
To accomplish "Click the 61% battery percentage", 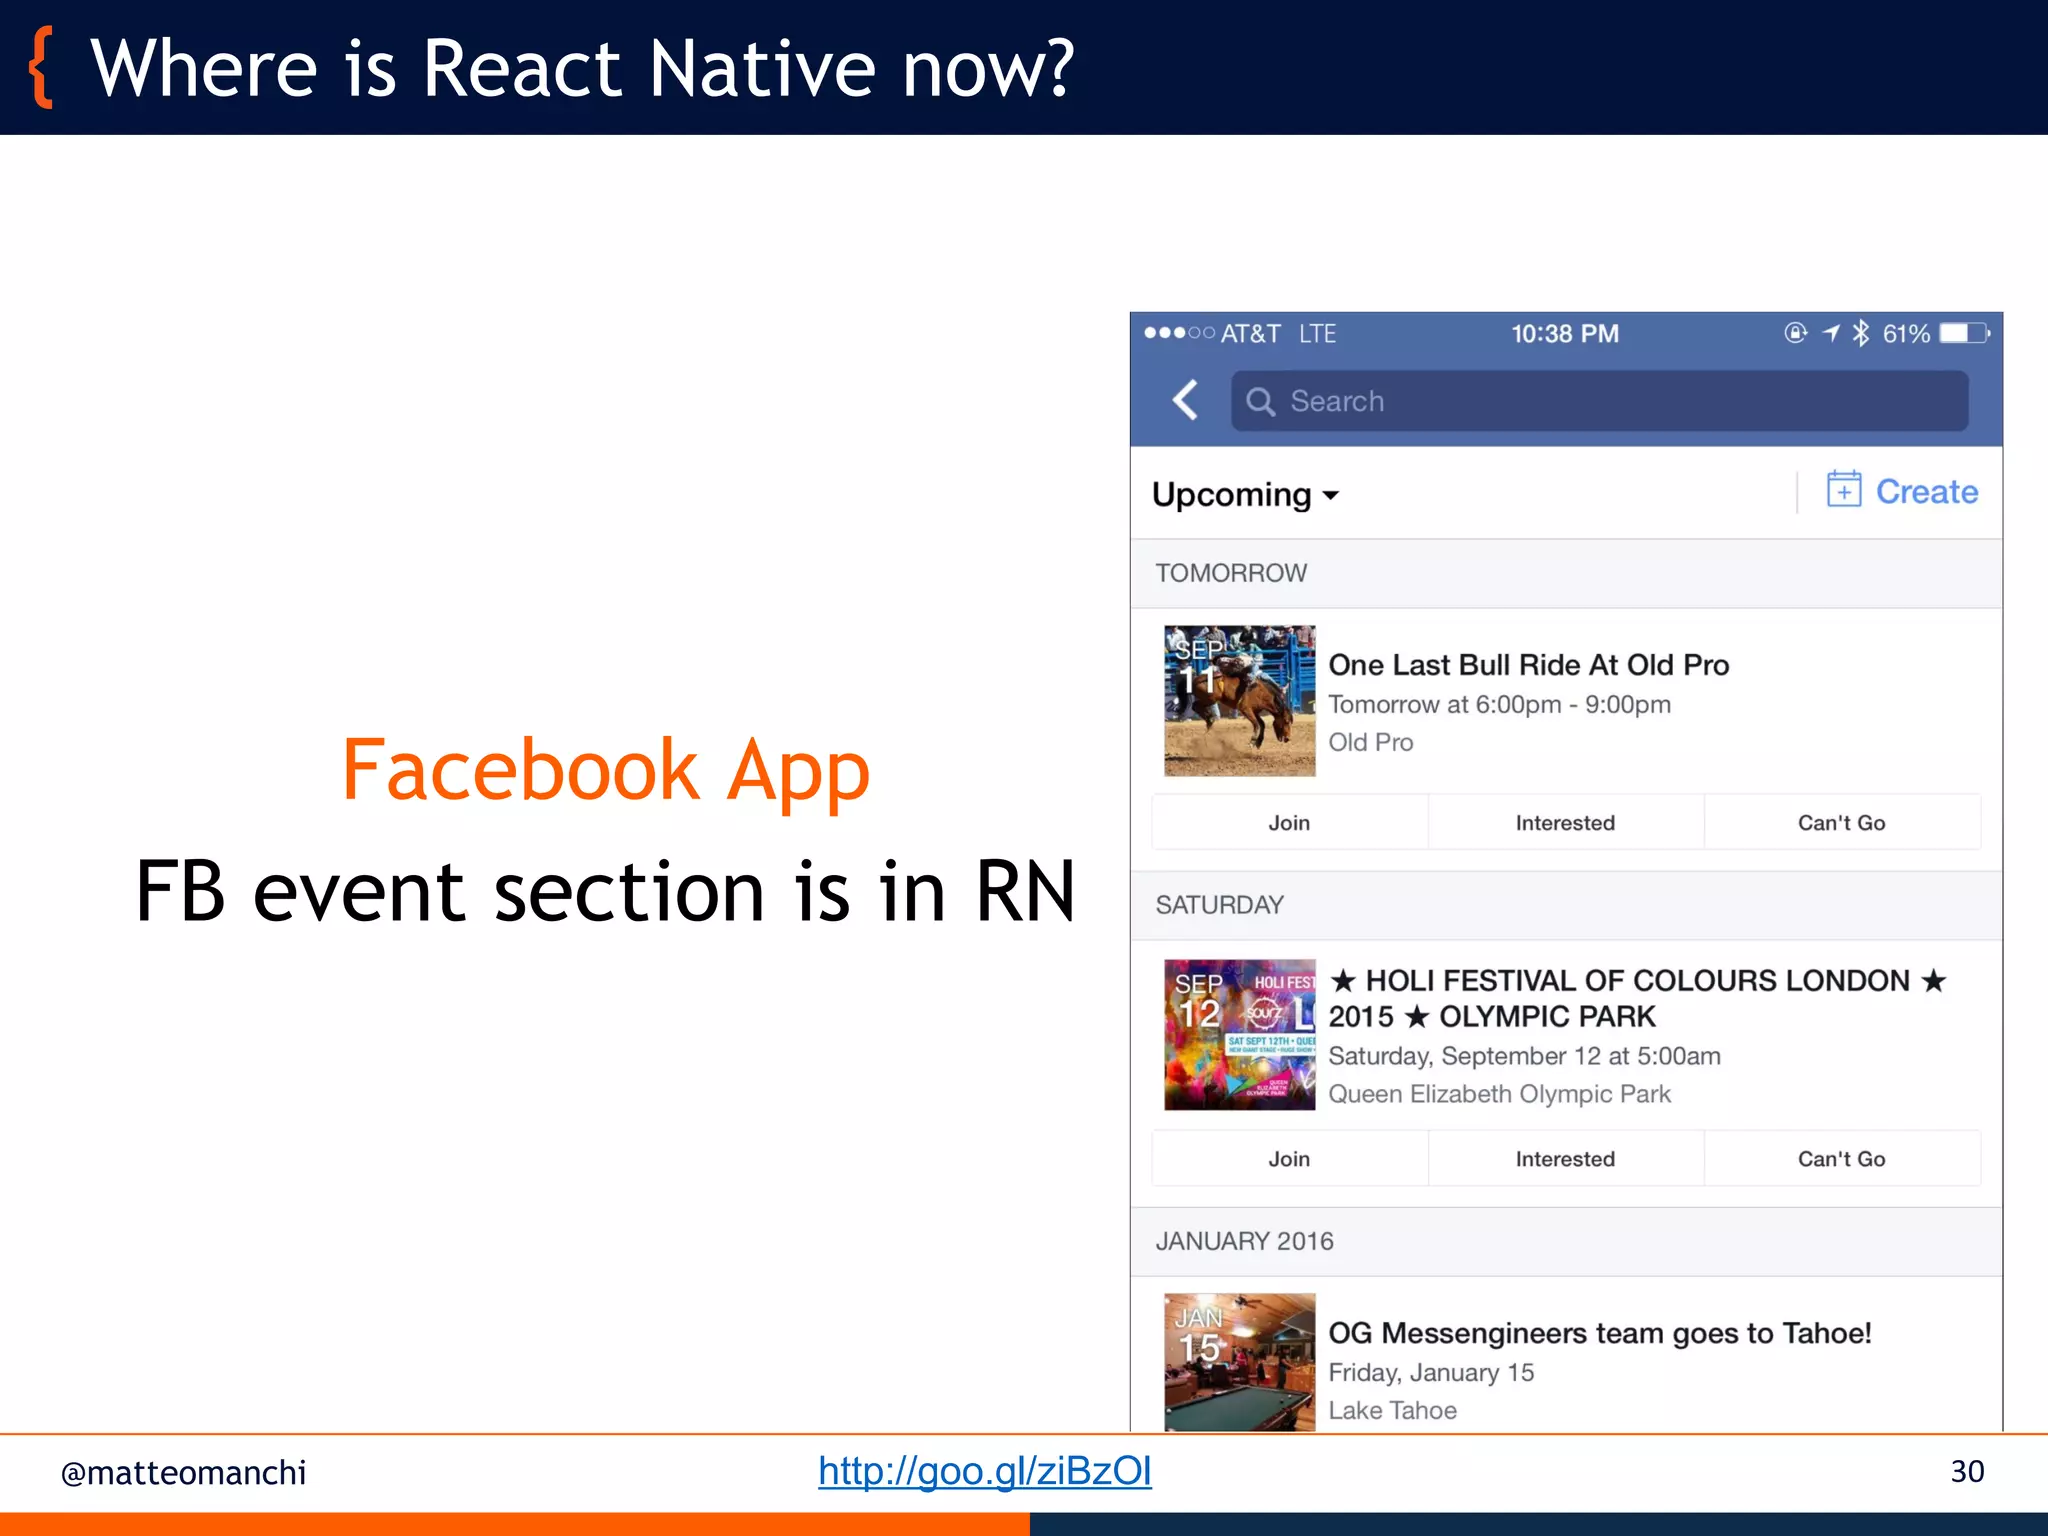I will (x=1906, y=333).
